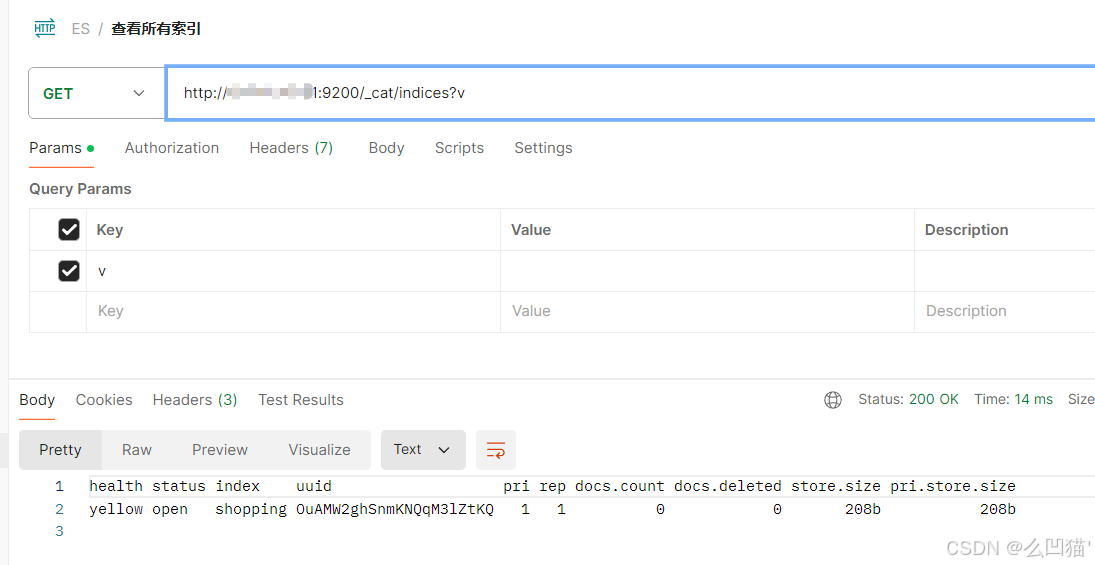Open the Test Results tab
Screen dimensions: 1095x565
click(x=301, y=400)
